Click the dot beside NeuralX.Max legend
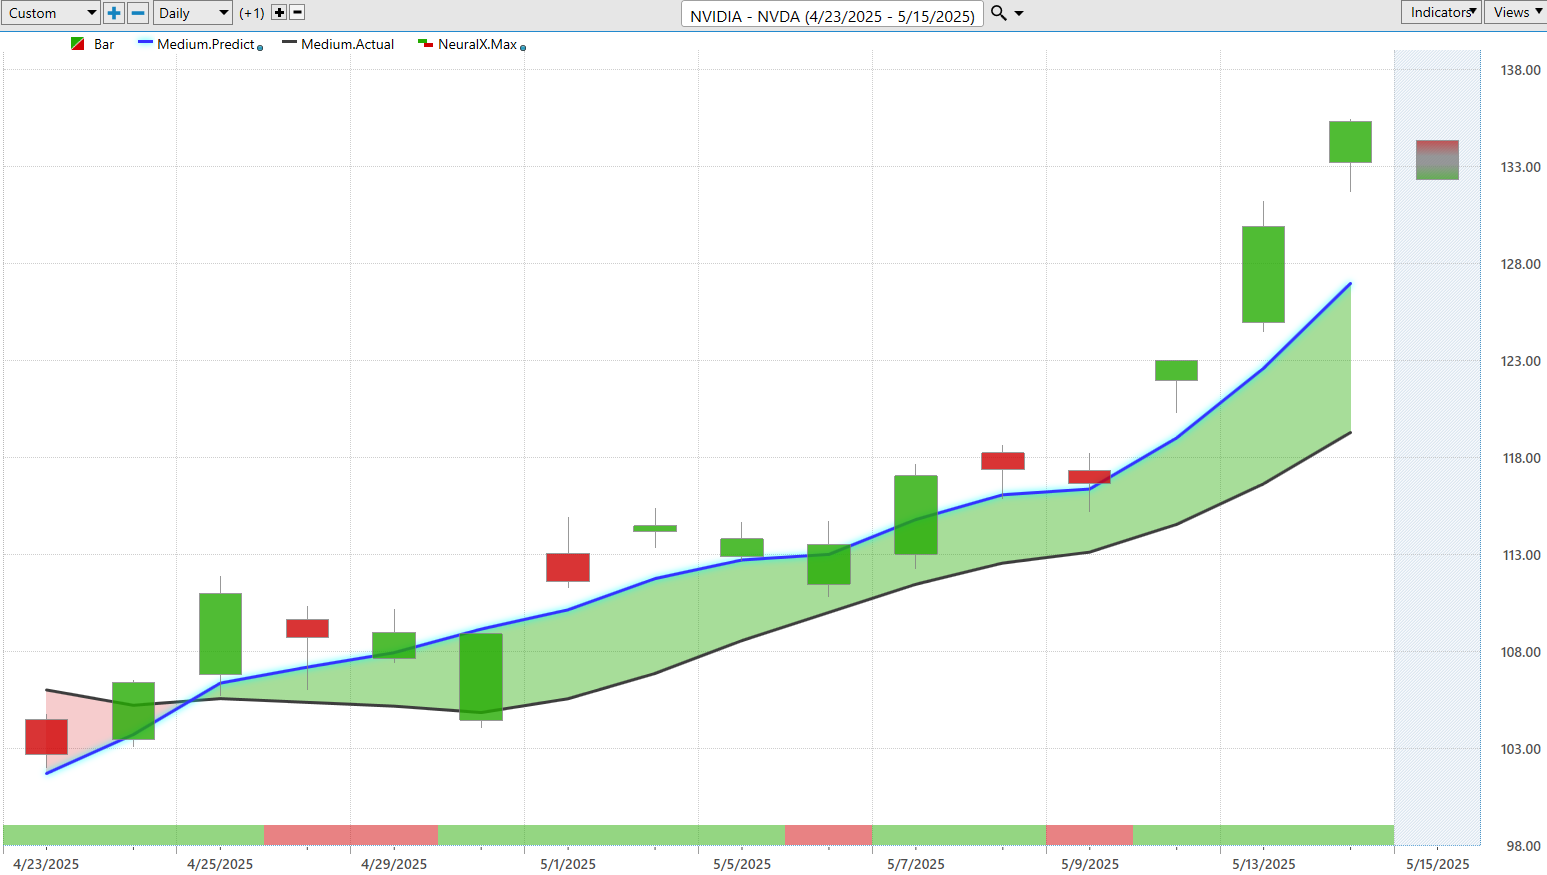The width and height of the screenshot is (1547, 875). click(523, 47)
